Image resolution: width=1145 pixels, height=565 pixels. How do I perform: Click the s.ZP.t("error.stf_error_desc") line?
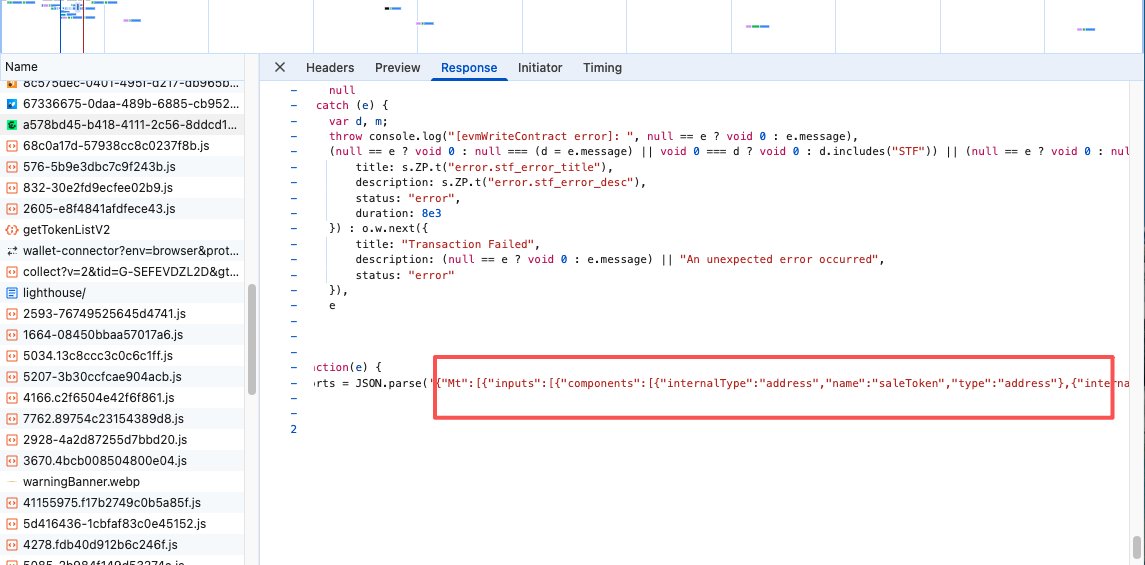[502, 182]
